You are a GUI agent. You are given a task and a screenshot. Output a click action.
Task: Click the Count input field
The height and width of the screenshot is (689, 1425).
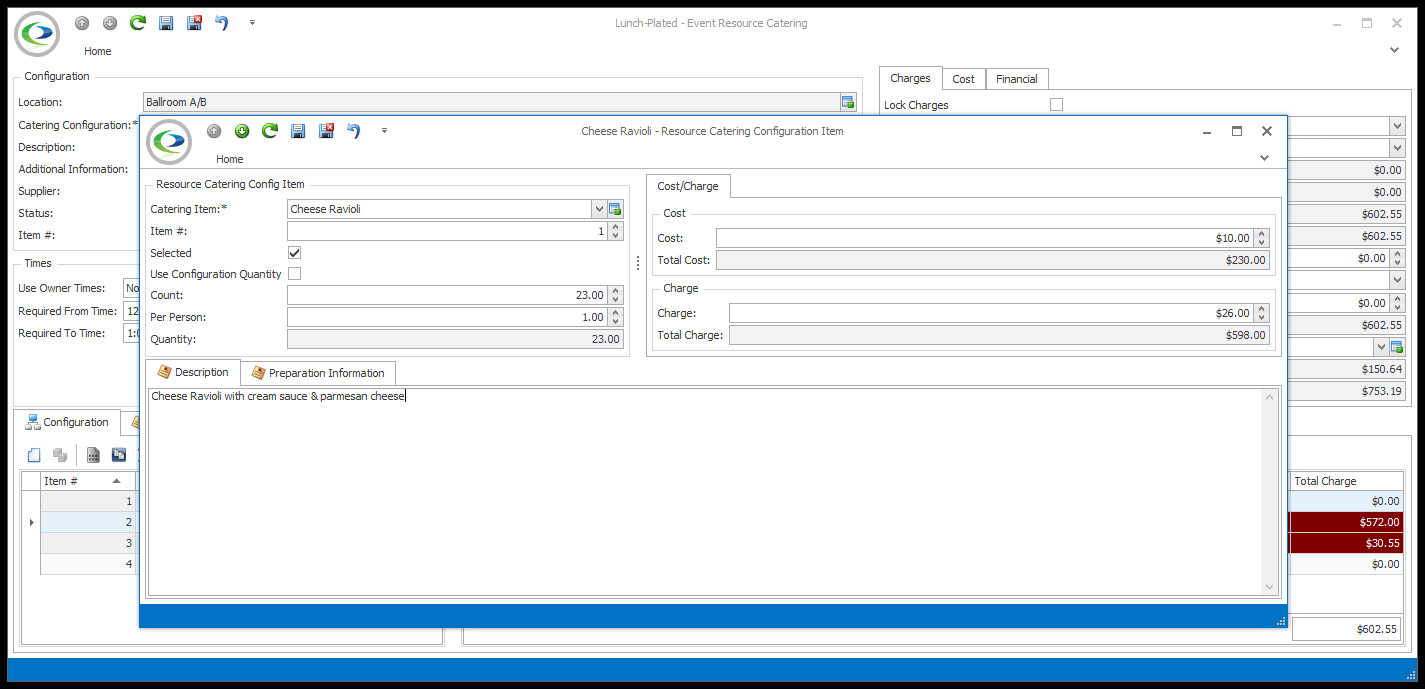pos(448,295)
